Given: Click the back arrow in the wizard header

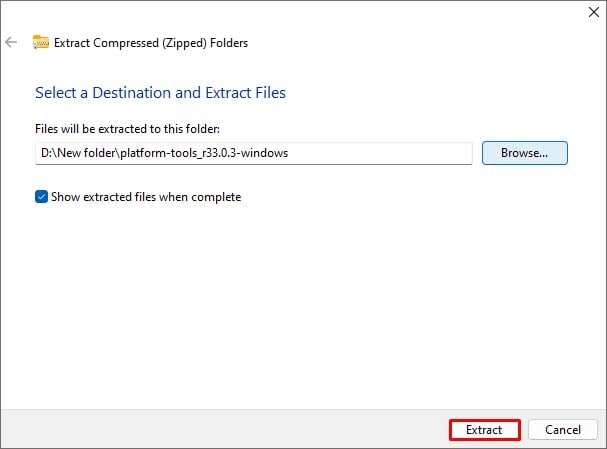Looking at the screenshot, I should pos(11,42).
